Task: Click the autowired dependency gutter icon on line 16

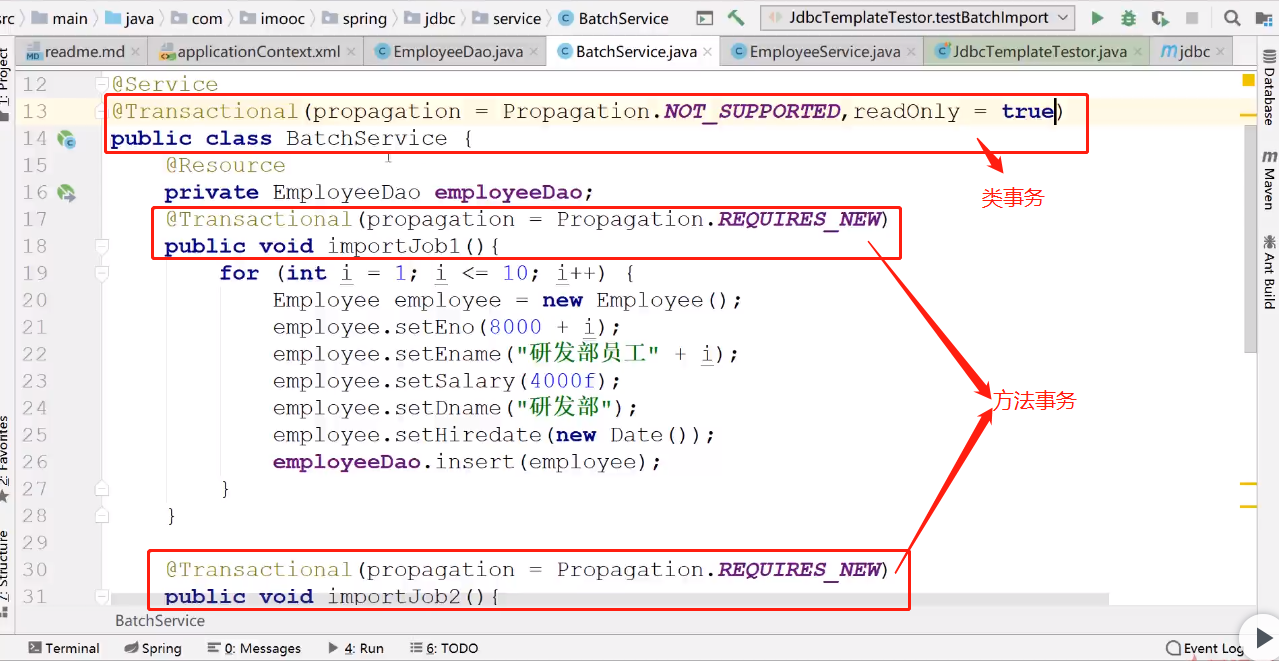Action: pyautogui.click(x=67, y=193)
